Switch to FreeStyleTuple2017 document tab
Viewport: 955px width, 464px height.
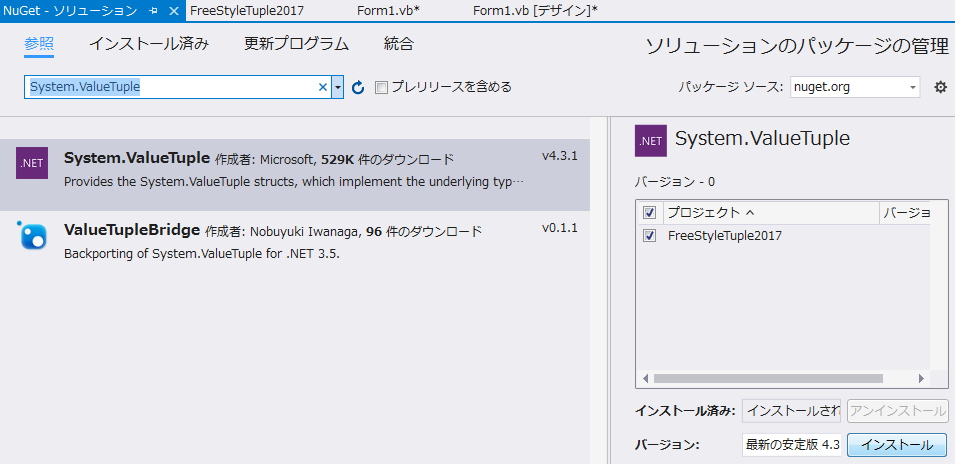247,10
